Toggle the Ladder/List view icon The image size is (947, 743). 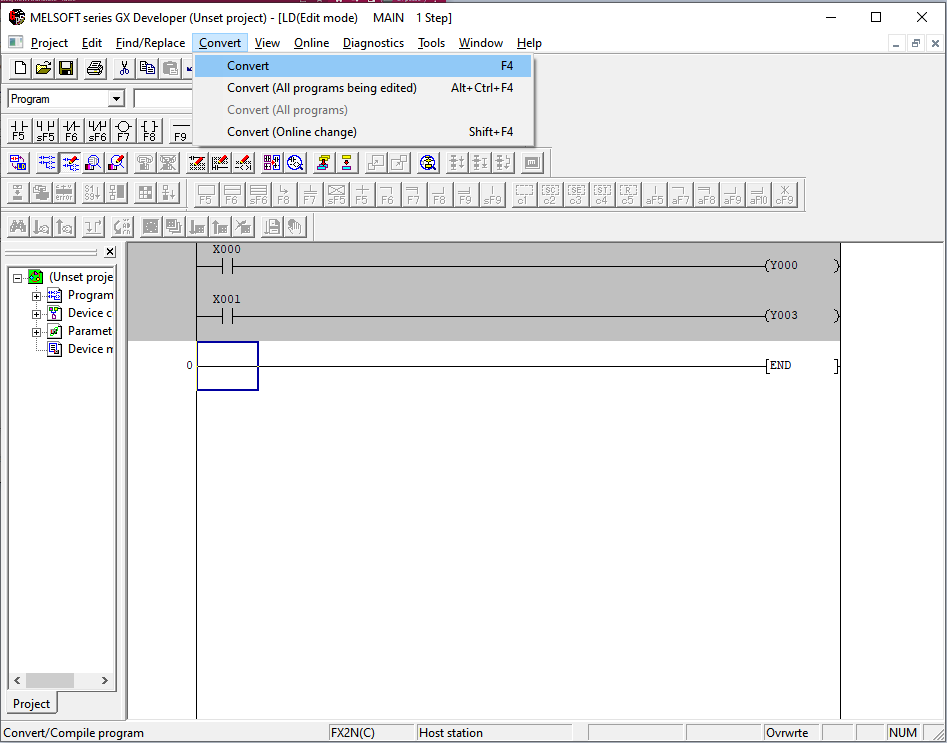pyautogui.click(x=19, y=162)
